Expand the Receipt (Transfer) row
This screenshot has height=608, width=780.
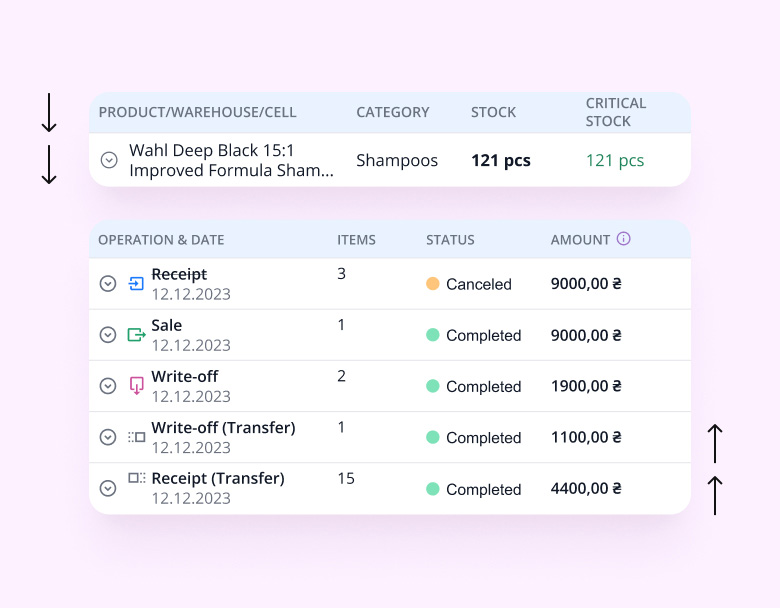point(108,488)
